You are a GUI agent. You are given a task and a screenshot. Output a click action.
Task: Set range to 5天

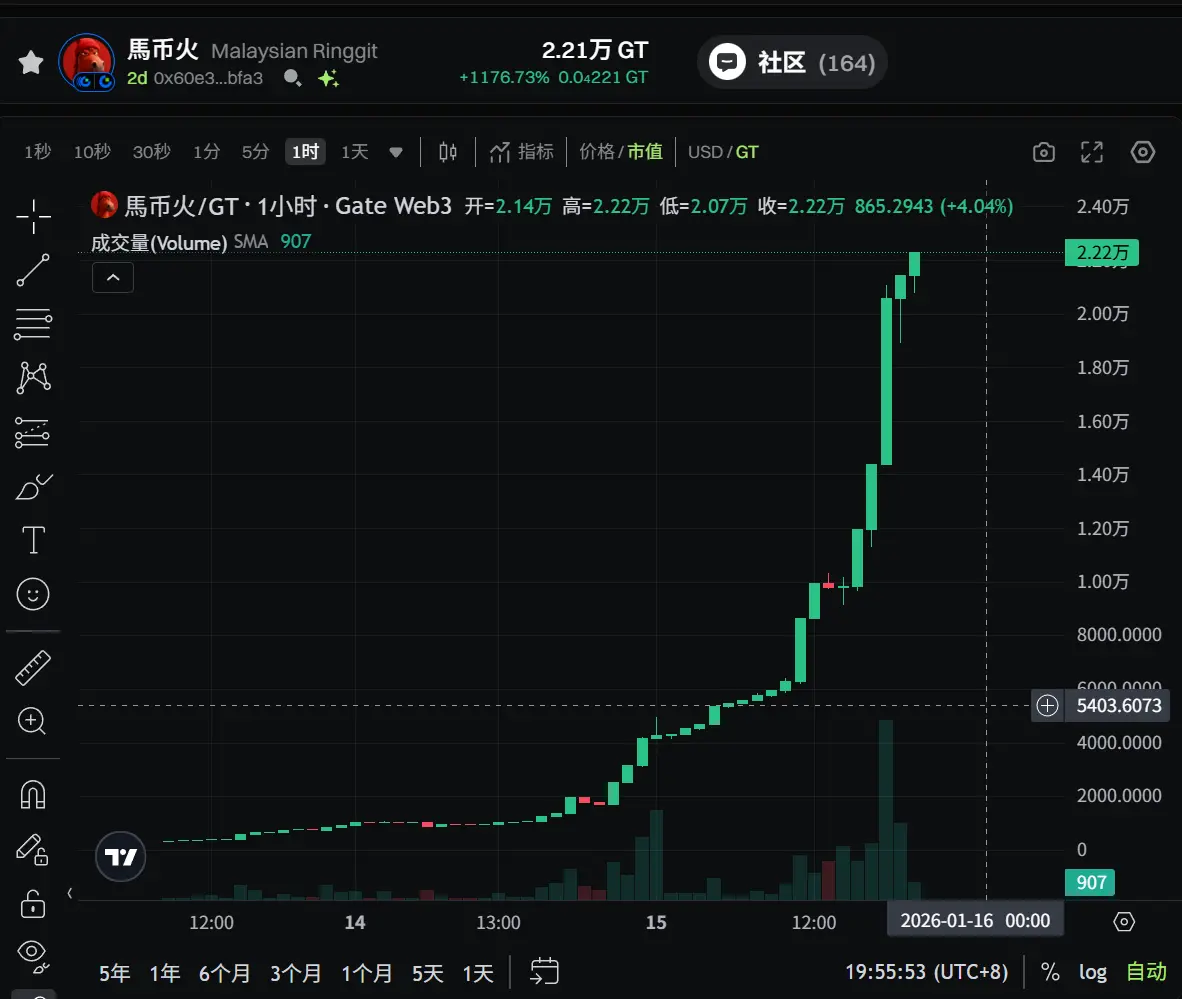click(x=427, y=973)
